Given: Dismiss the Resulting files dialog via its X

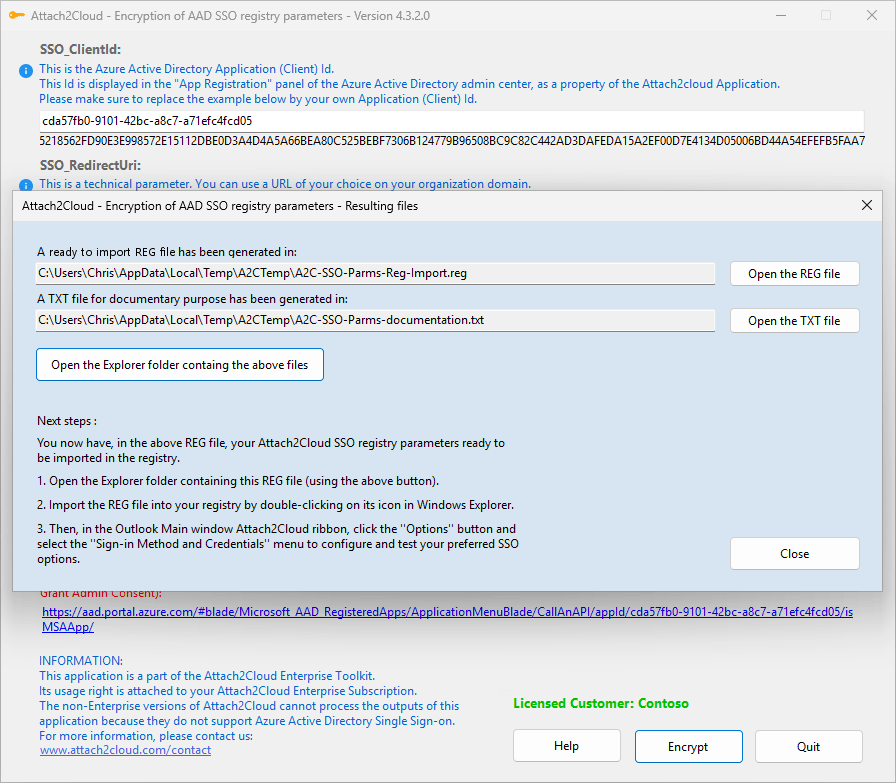Looking at the screenshot, I should coord(867,205).
